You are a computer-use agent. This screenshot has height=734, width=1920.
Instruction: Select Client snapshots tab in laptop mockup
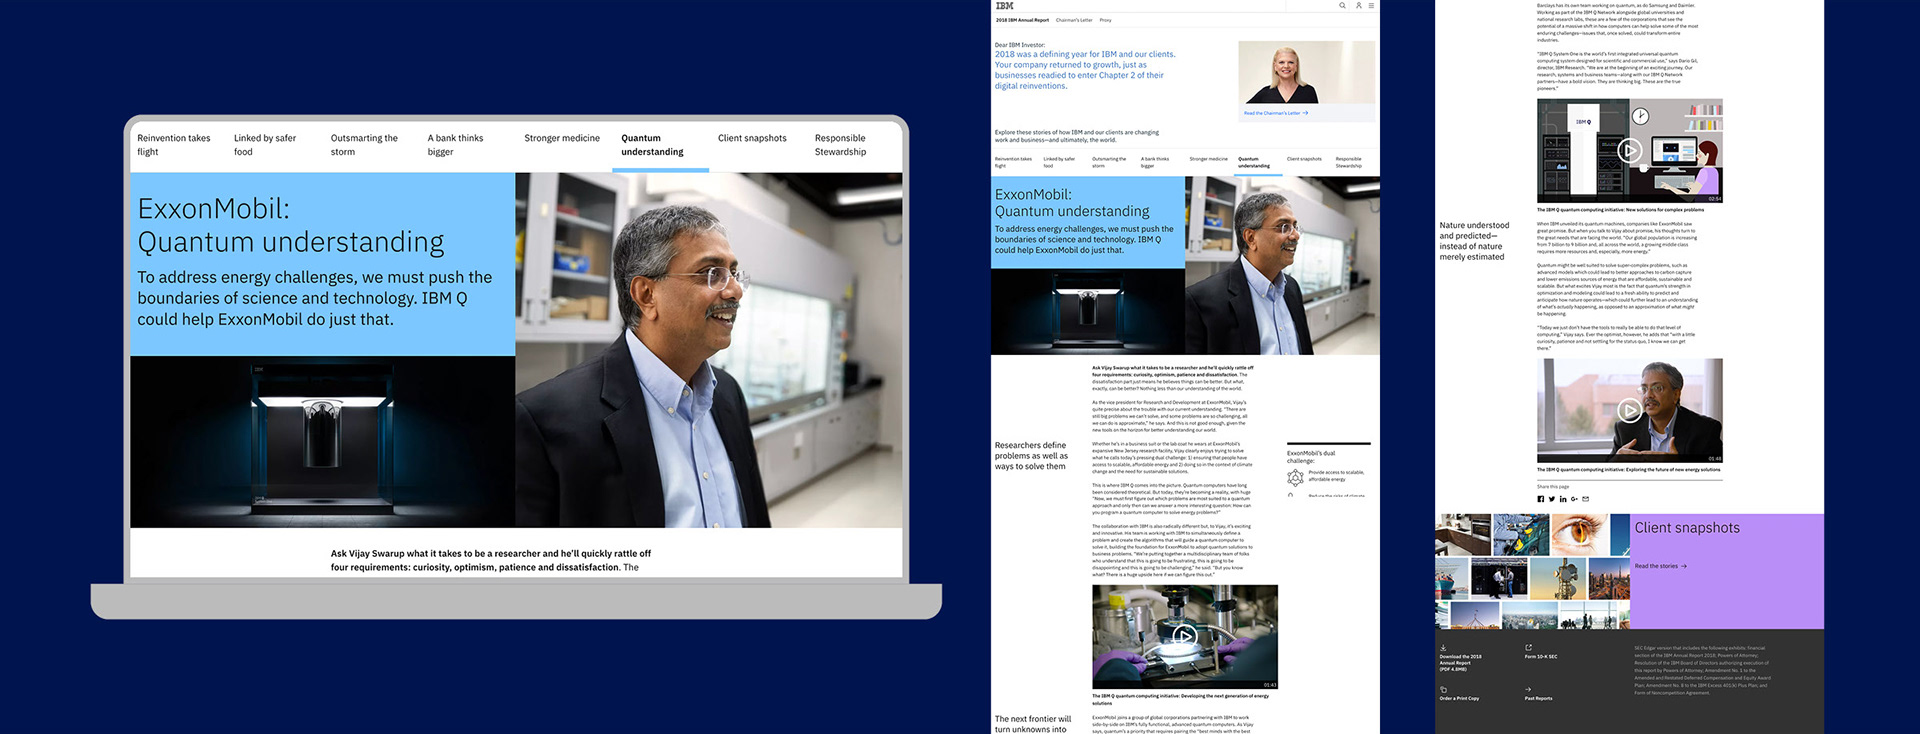pos(752,138)
